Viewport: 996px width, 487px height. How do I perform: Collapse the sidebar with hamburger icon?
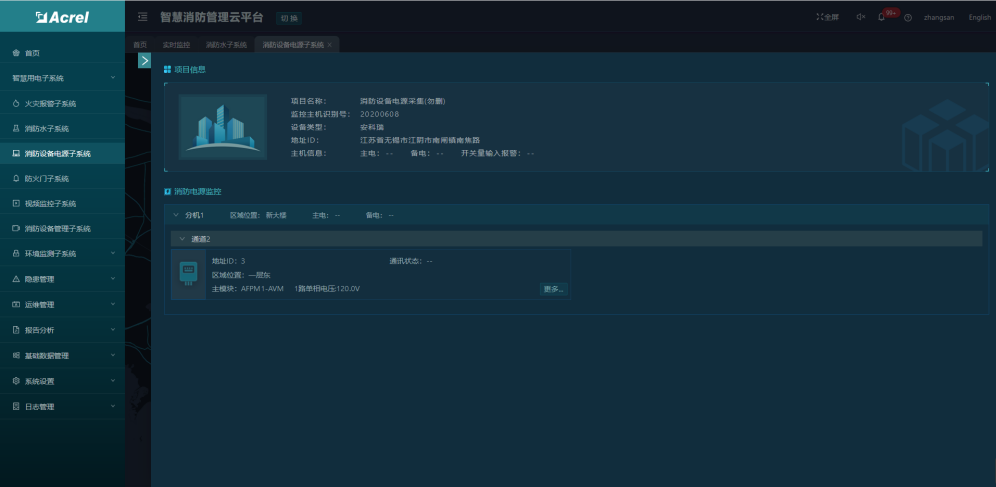tap(143, 17)
